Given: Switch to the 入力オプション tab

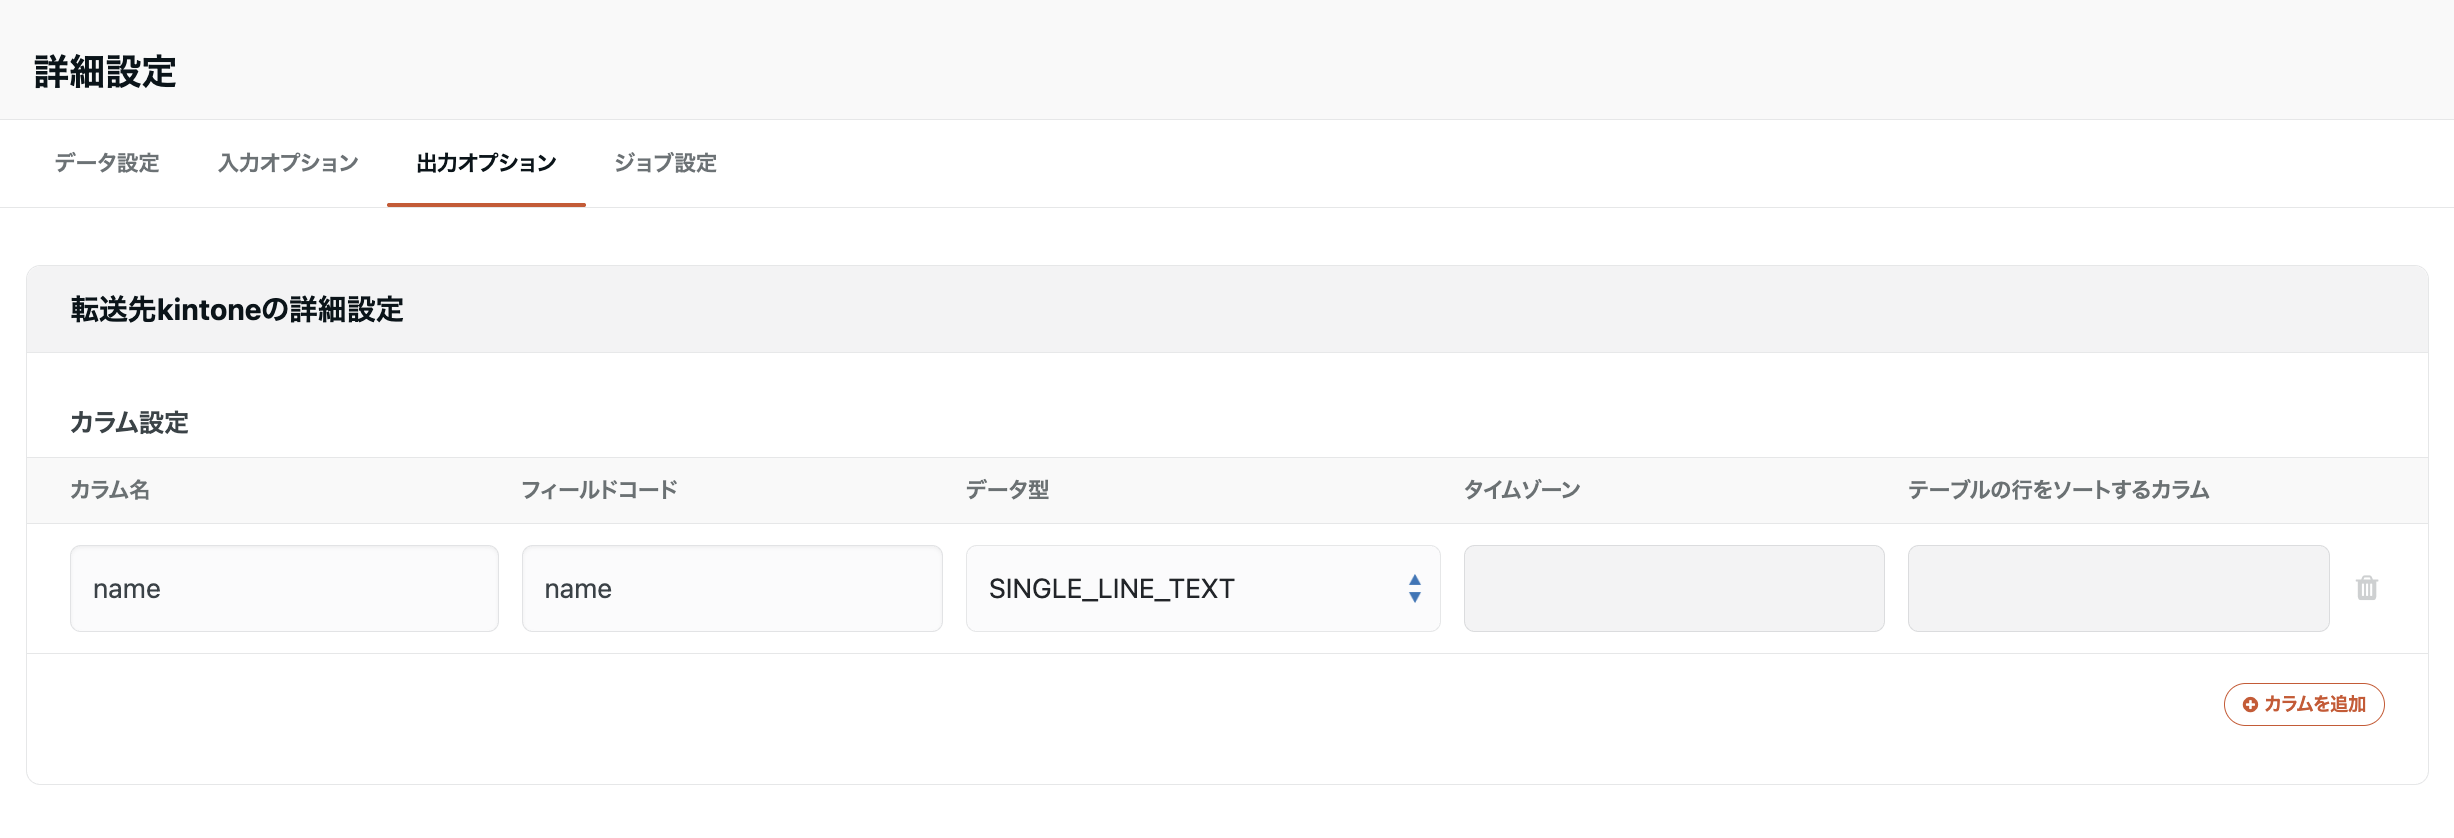Looking at the screenshot, I should (287, 163).
